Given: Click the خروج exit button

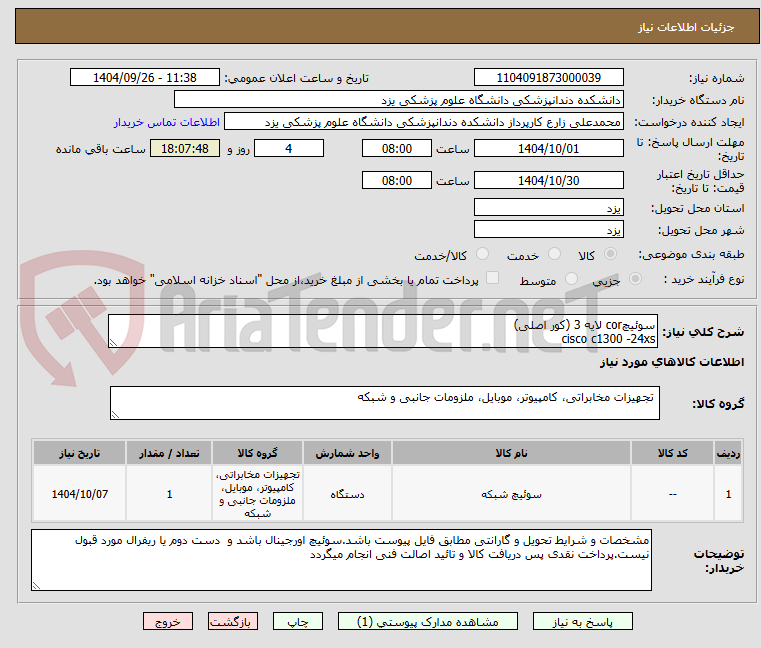Looking at the screenshot, I should (168, 621).
